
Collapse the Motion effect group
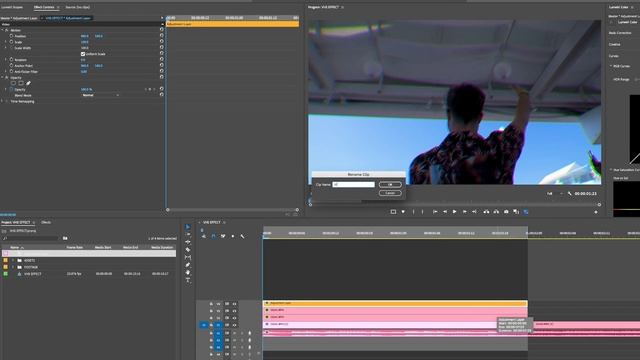[x=2, y=30]
